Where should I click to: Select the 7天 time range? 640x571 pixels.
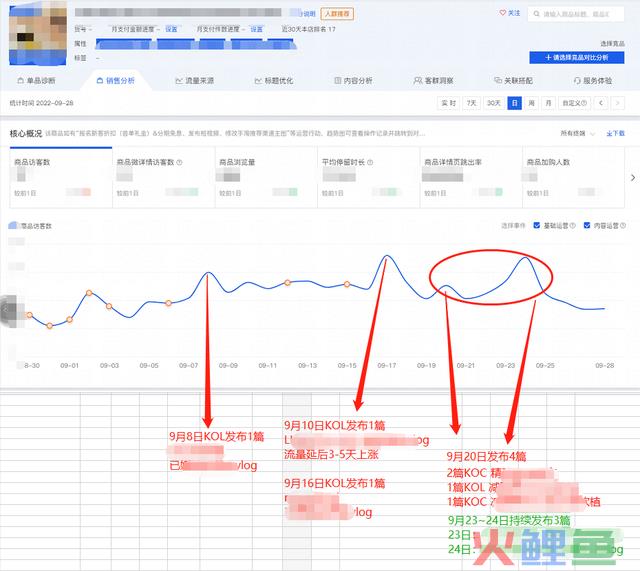click(x=471, y=103)
